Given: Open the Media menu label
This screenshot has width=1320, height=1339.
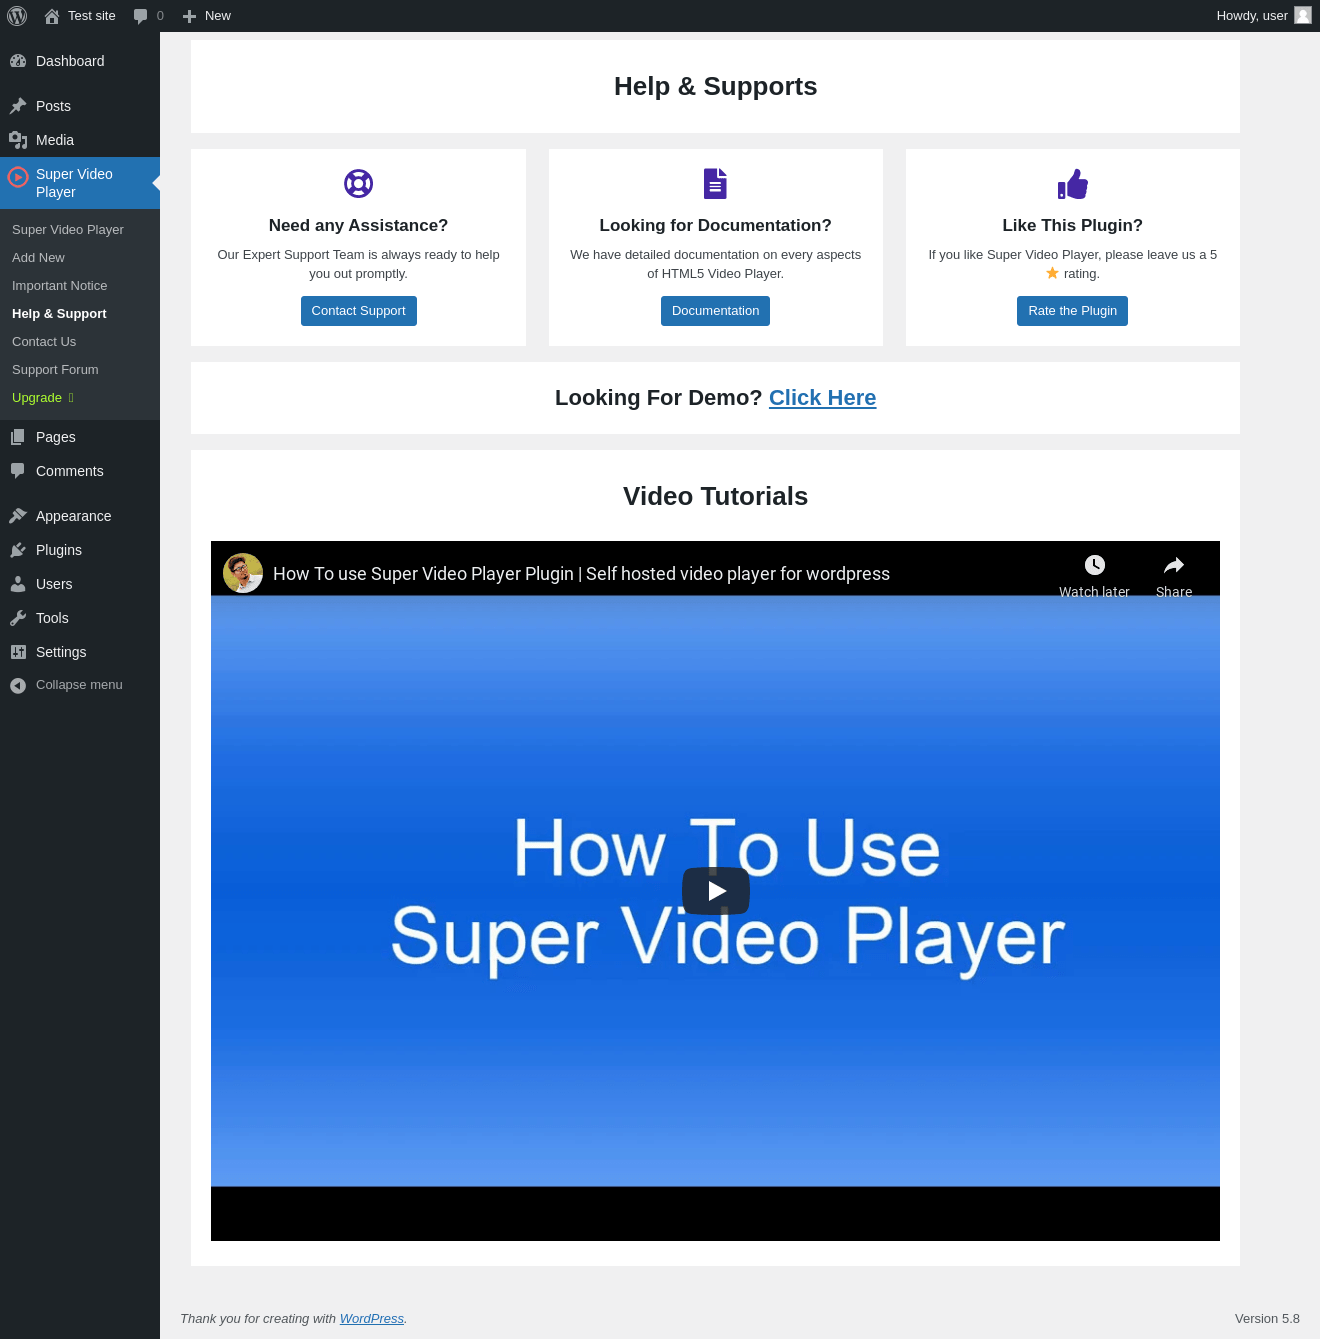Looking at the screenshot, I should pos(55,140).
